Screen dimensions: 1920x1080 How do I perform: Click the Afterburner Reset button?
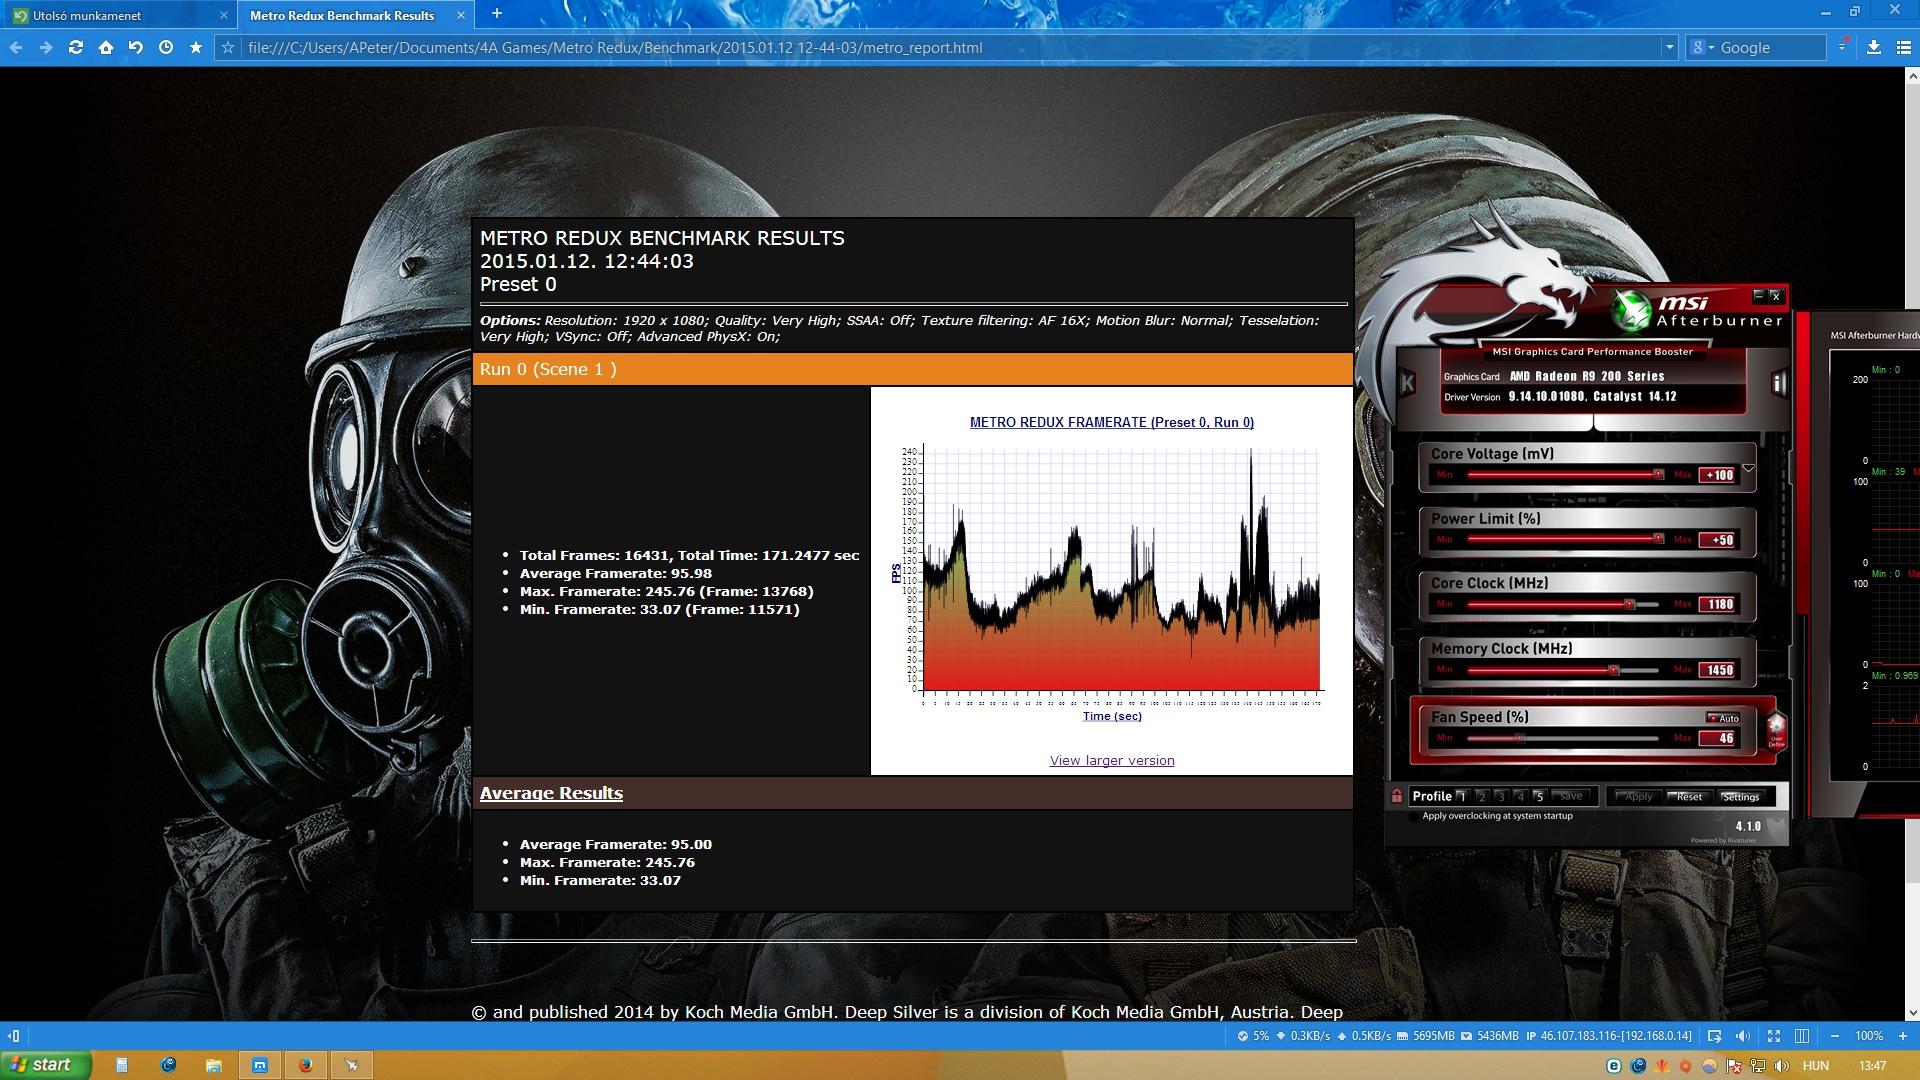click(x=1690, y=796)
